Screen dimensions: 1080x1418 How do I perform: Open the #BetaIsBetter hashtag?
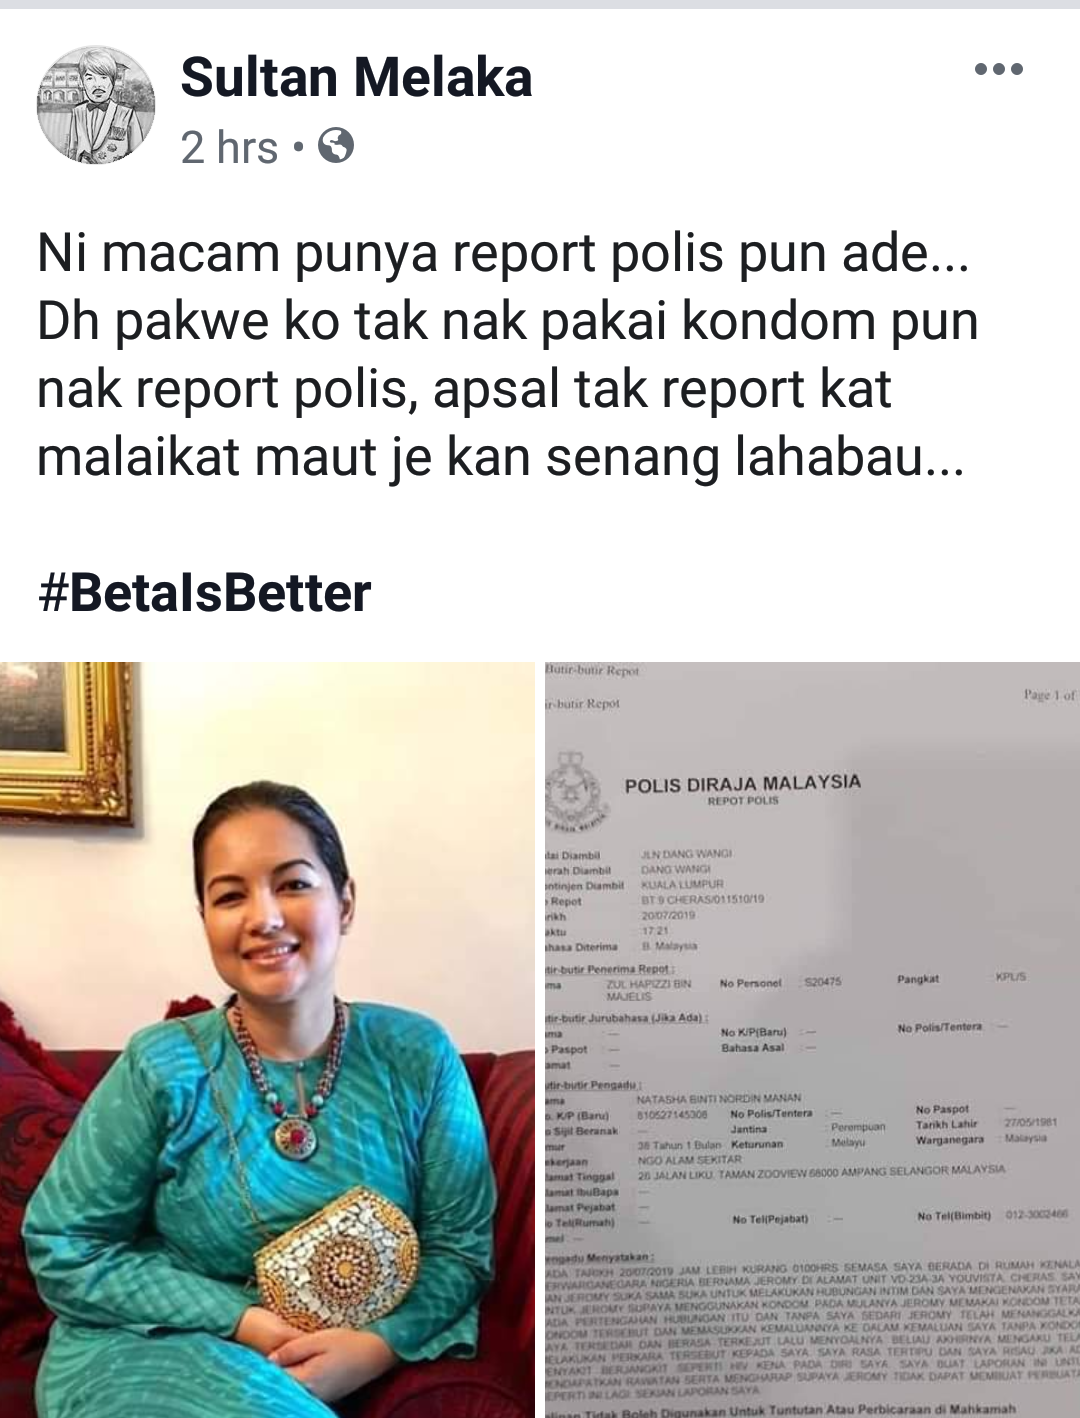(204, 593)
